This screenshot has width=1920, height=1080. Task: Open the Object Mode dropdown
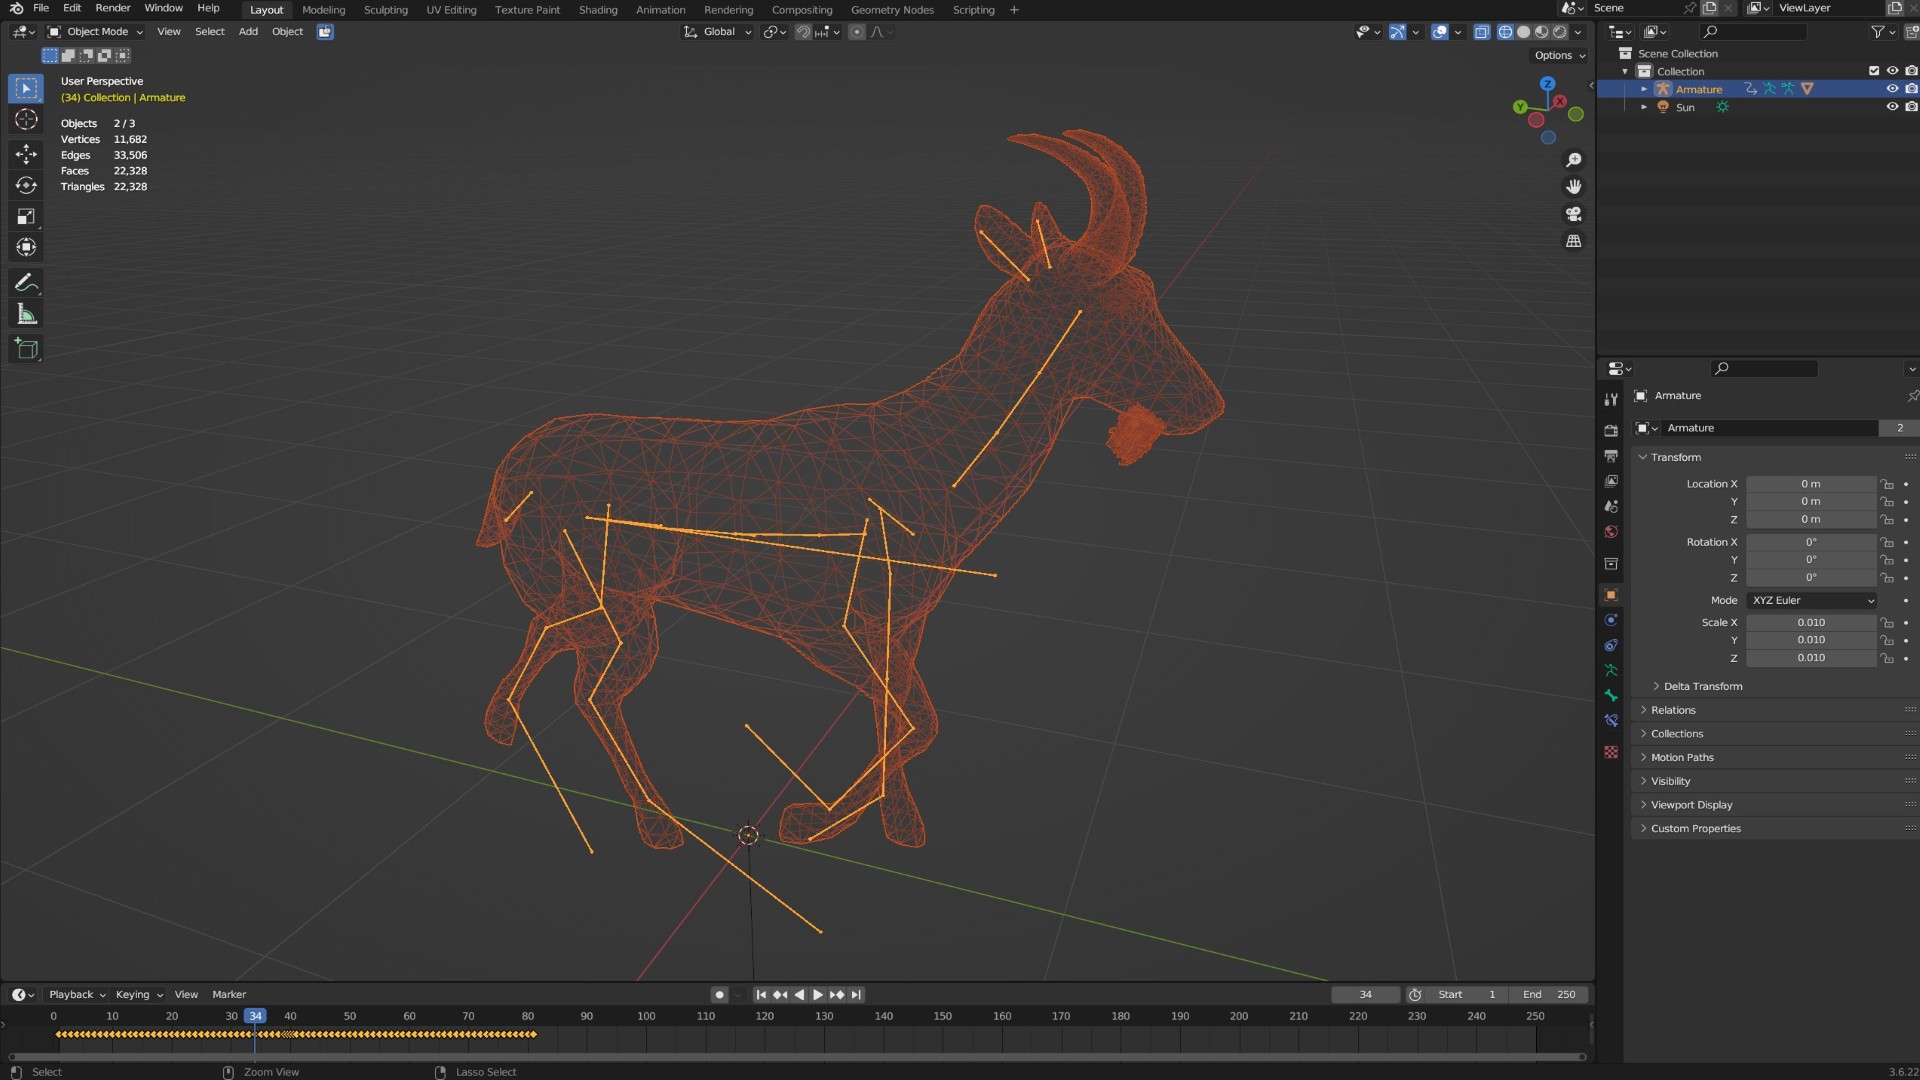(x=96, y=32)
